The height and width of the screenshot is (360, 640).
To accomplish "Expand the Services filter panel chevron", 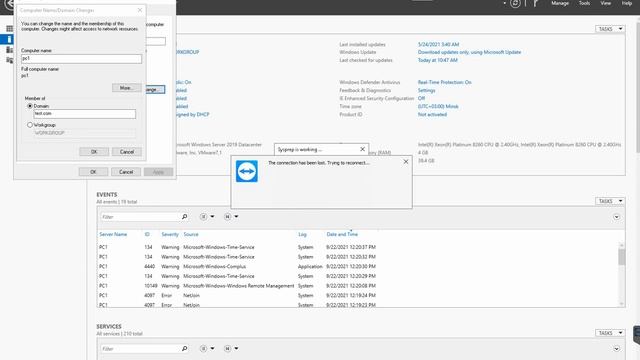I will [x=616, y=349].
